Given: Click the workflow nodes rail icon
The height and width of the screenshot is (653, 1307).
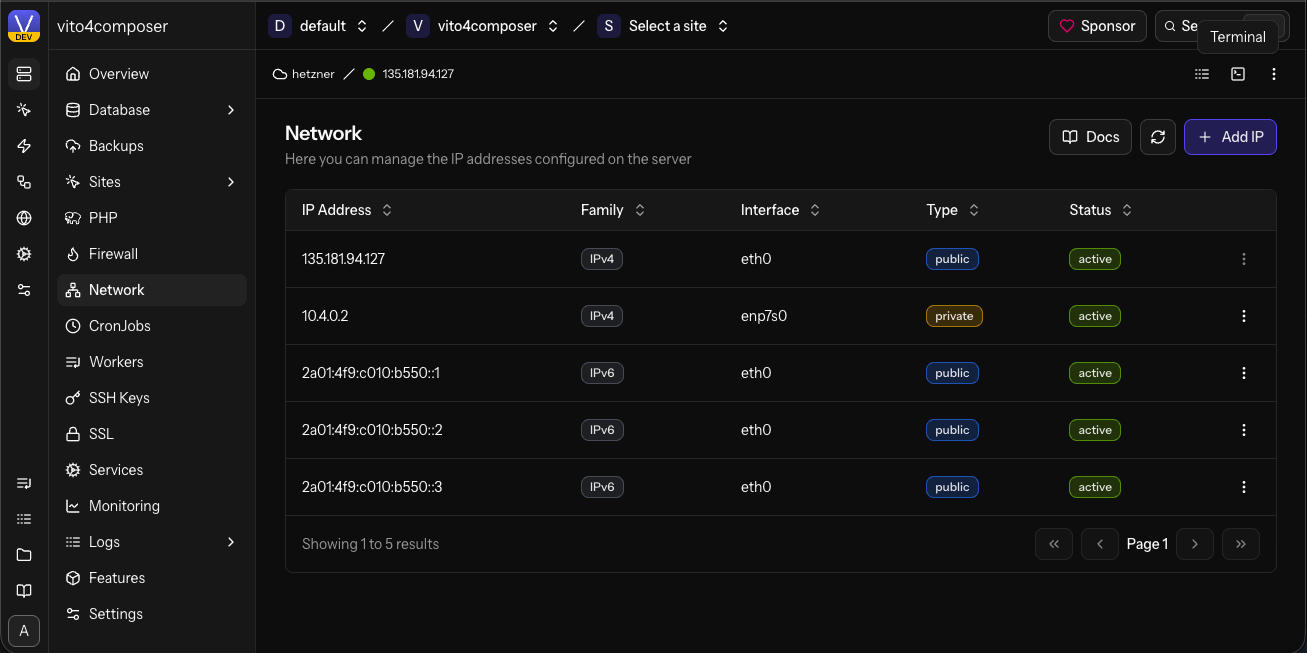Looking at the screenshot, I should pos(24,182).
